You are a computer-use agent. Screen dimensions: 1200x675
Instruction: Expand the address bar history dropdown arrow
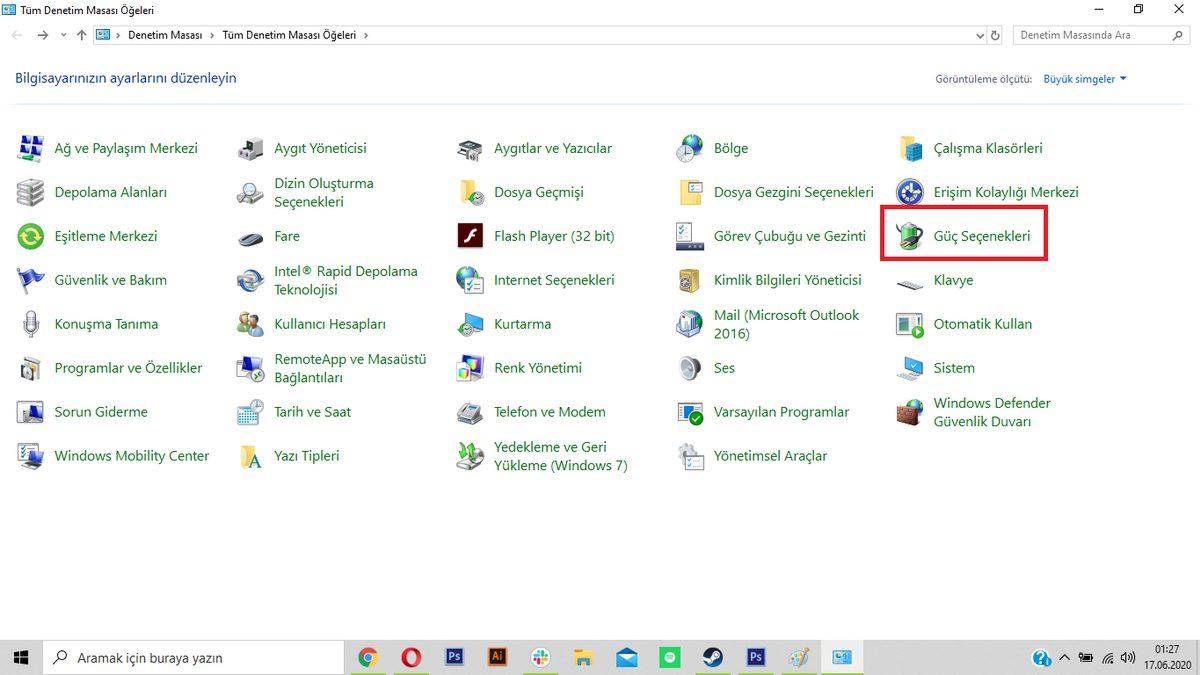pos(980,35)
